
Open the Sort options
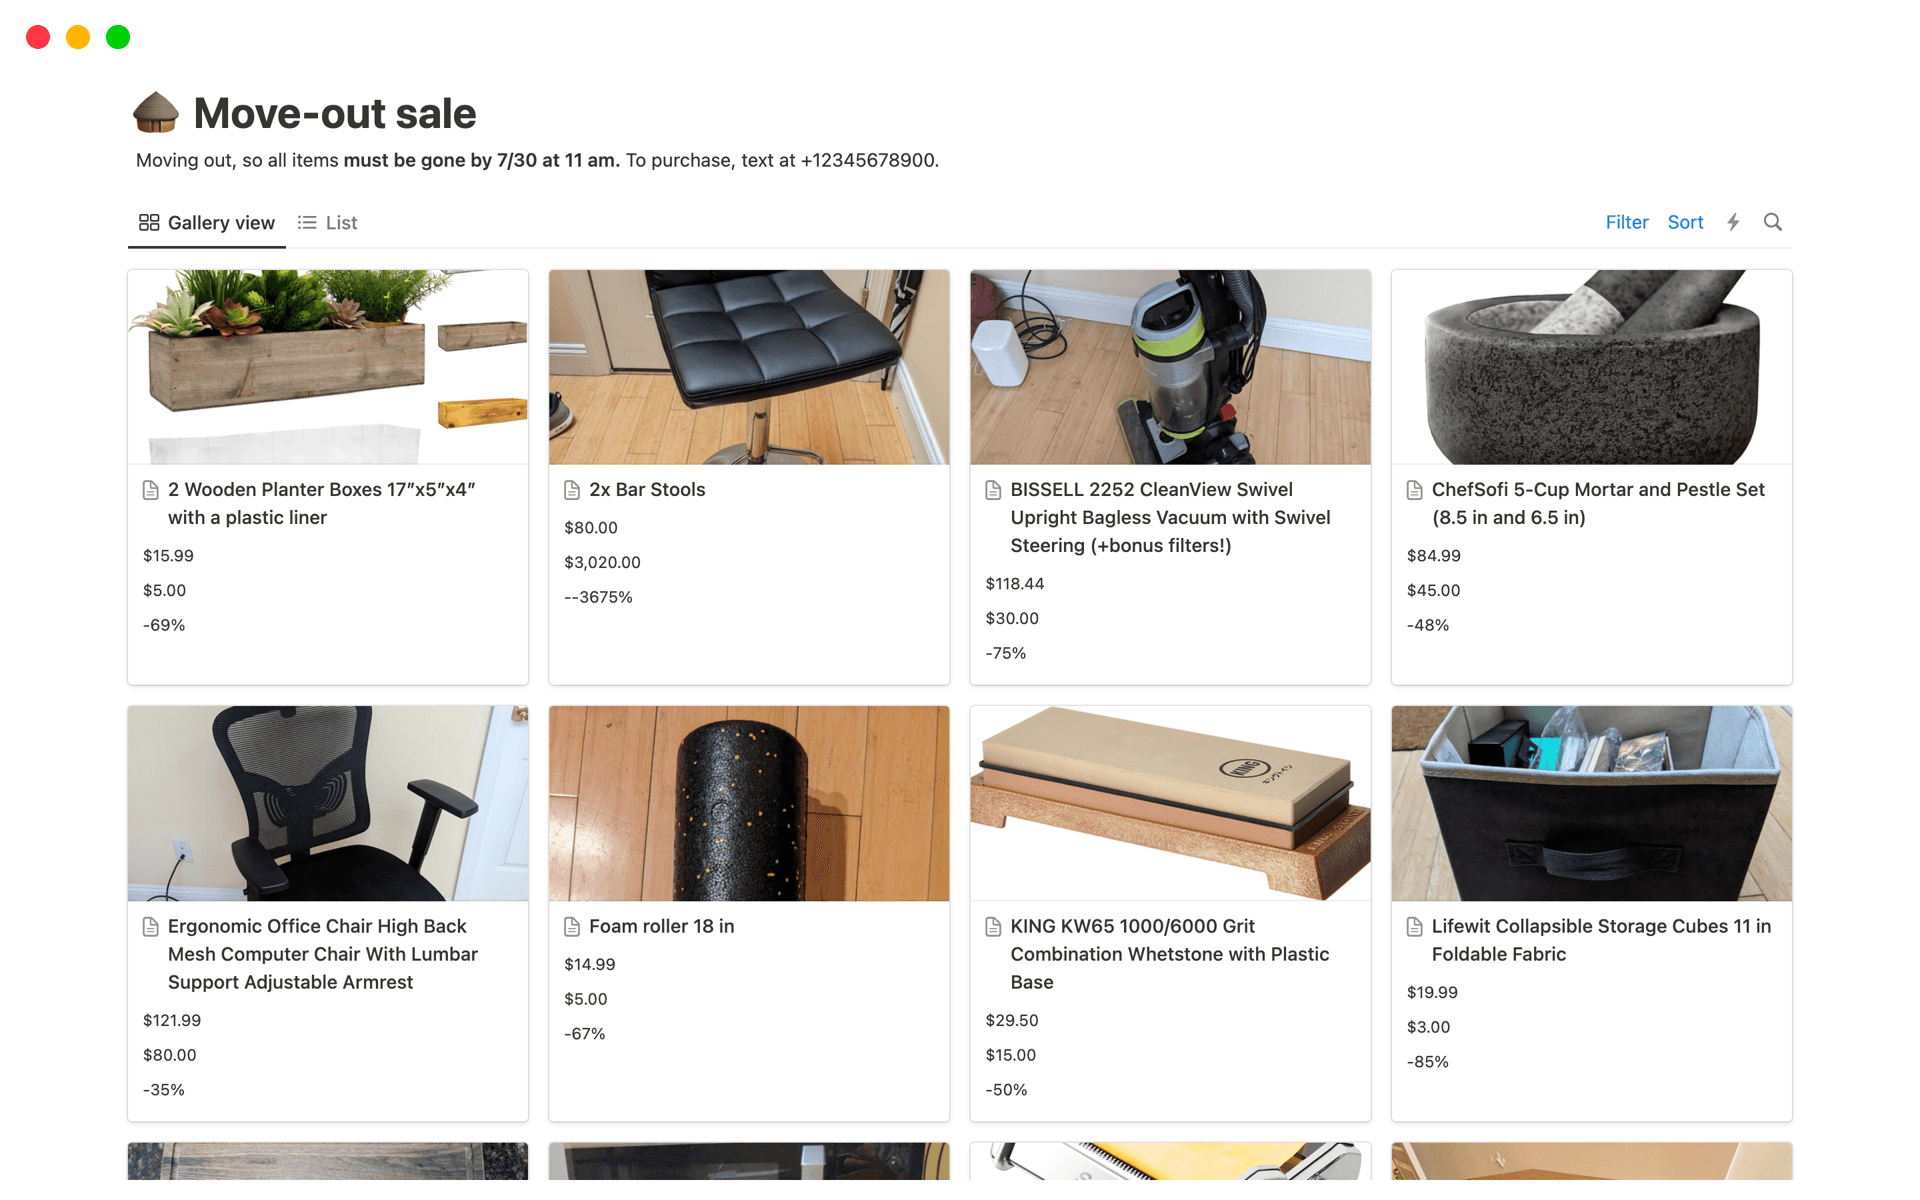[x=1685, y=222]
